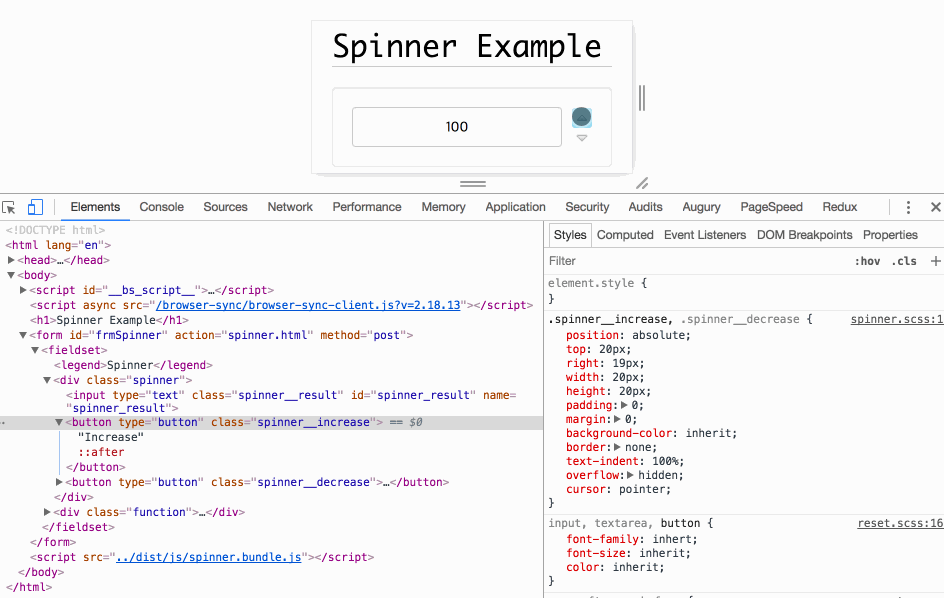This screenshot has height=598, width=944.
Task: Grab the viewport bottom-edge resize handle
Action: pyautogui.click(x=473, y=184)
